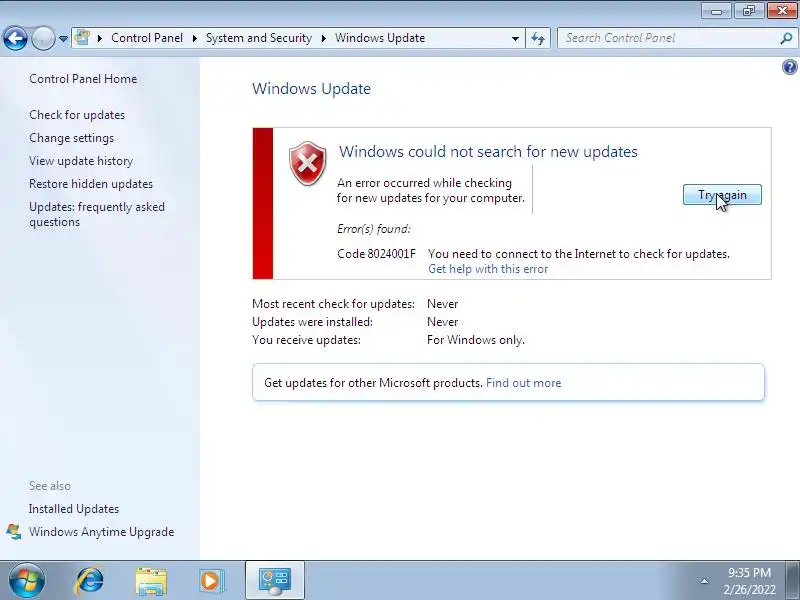Open the address bar history dropdown

(515, 39)
